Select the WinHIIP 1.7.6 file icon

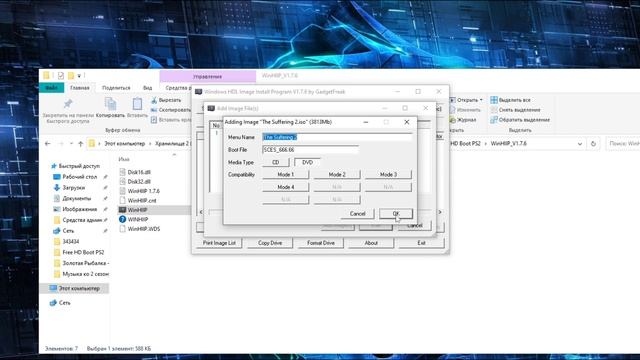[122, 191]
